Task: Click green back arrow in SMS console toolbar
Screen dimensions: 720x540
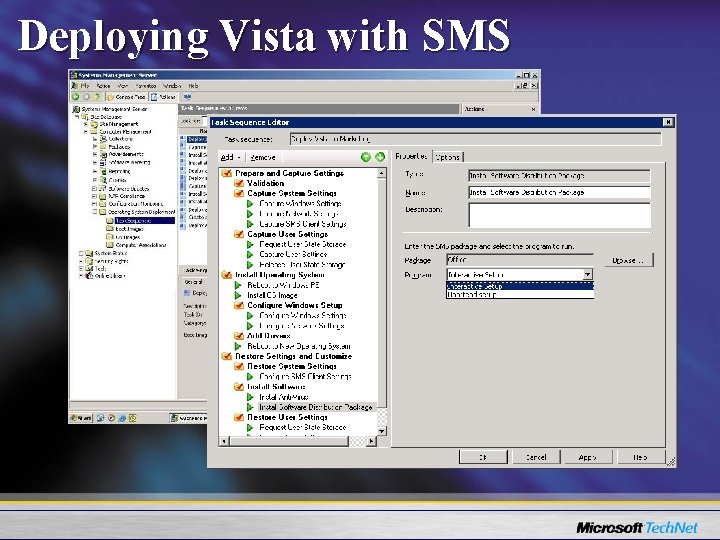Action: point(76,96)
